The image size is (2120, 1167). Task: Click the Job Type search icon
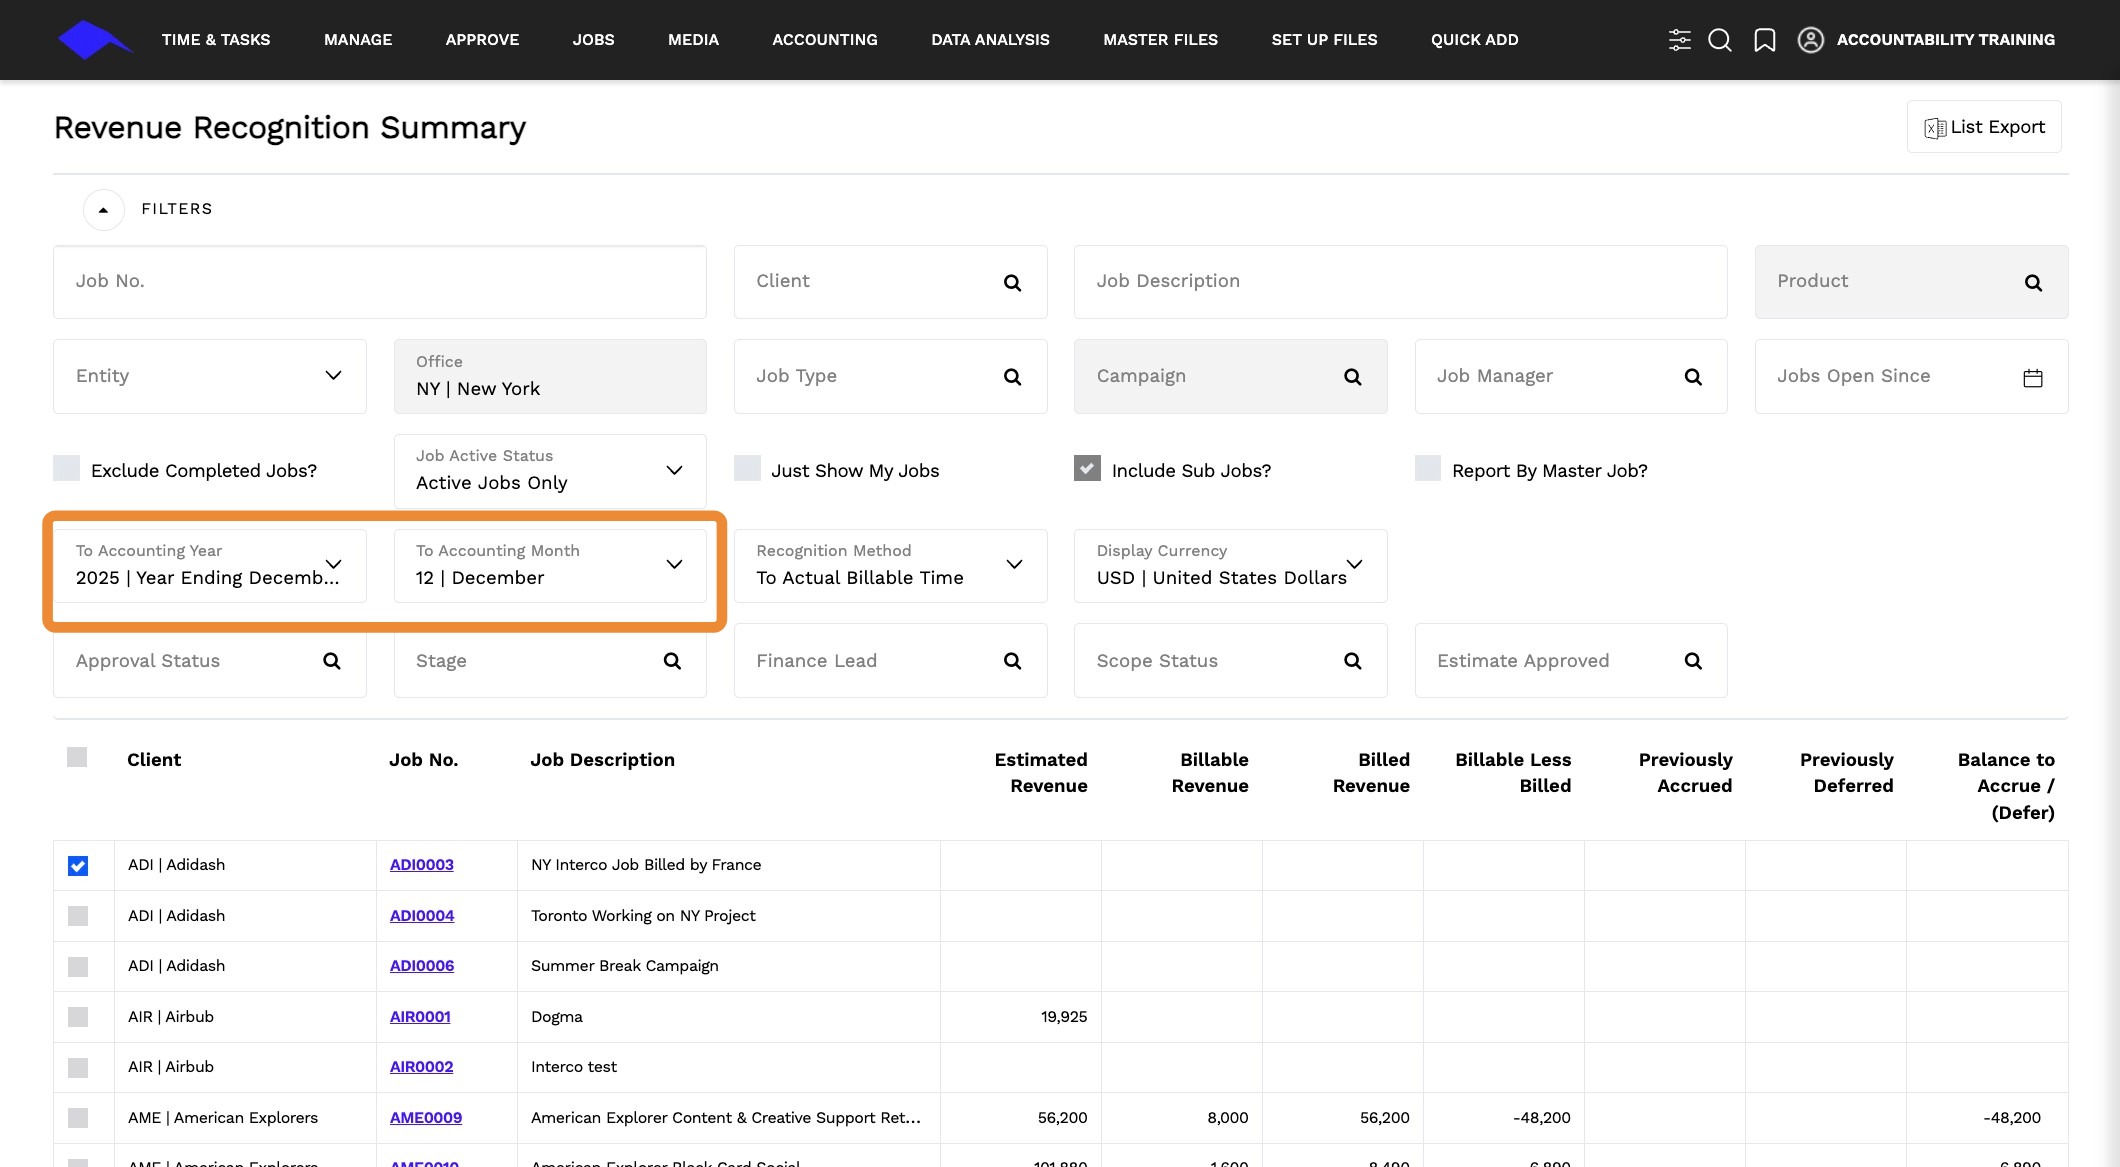[x=1012, y=377]
